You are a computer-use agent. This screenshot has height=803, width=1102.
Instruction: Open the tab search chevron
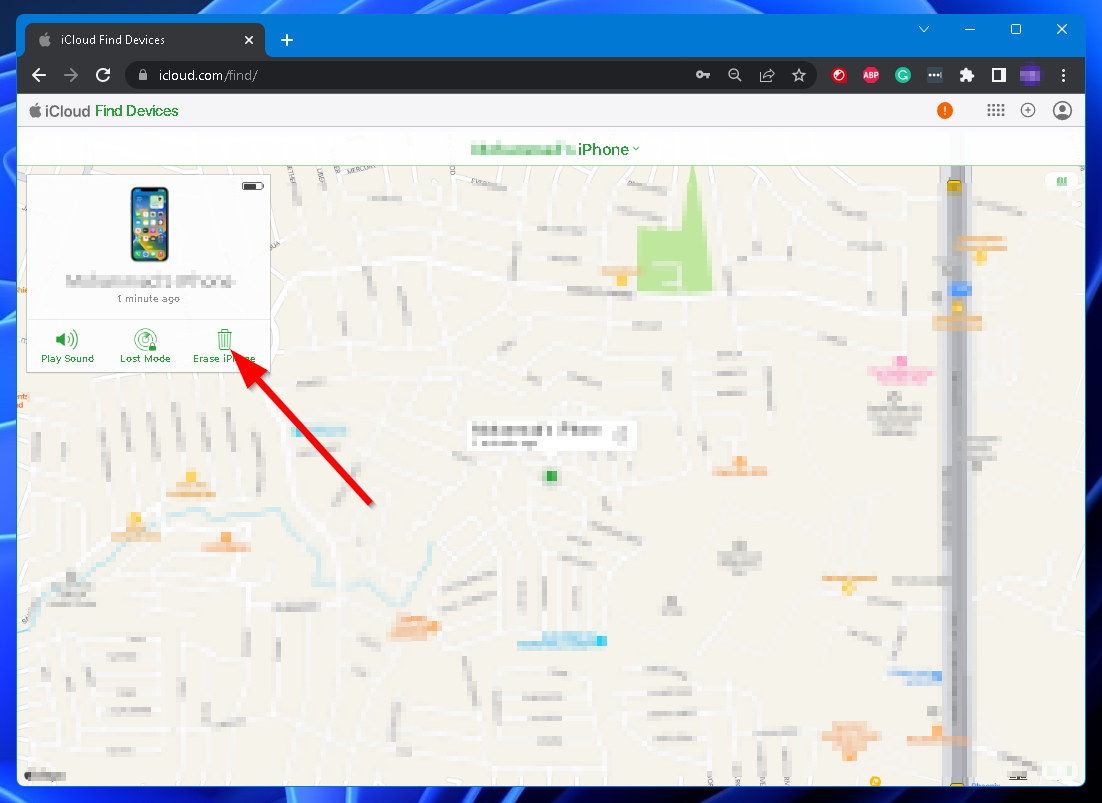click(924, 29)
